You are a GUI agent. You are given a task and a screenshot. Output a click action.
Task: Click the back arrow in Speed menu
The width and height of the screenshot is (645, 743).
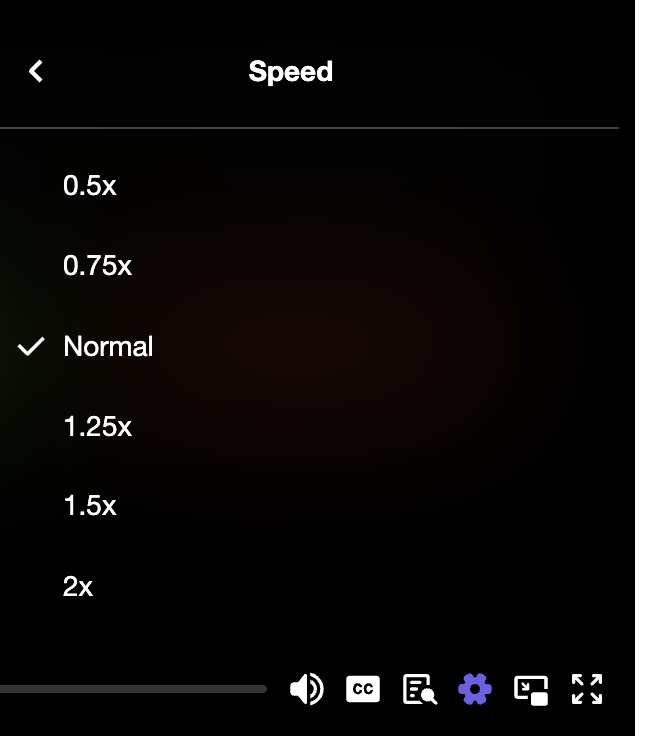coord(36,71)
